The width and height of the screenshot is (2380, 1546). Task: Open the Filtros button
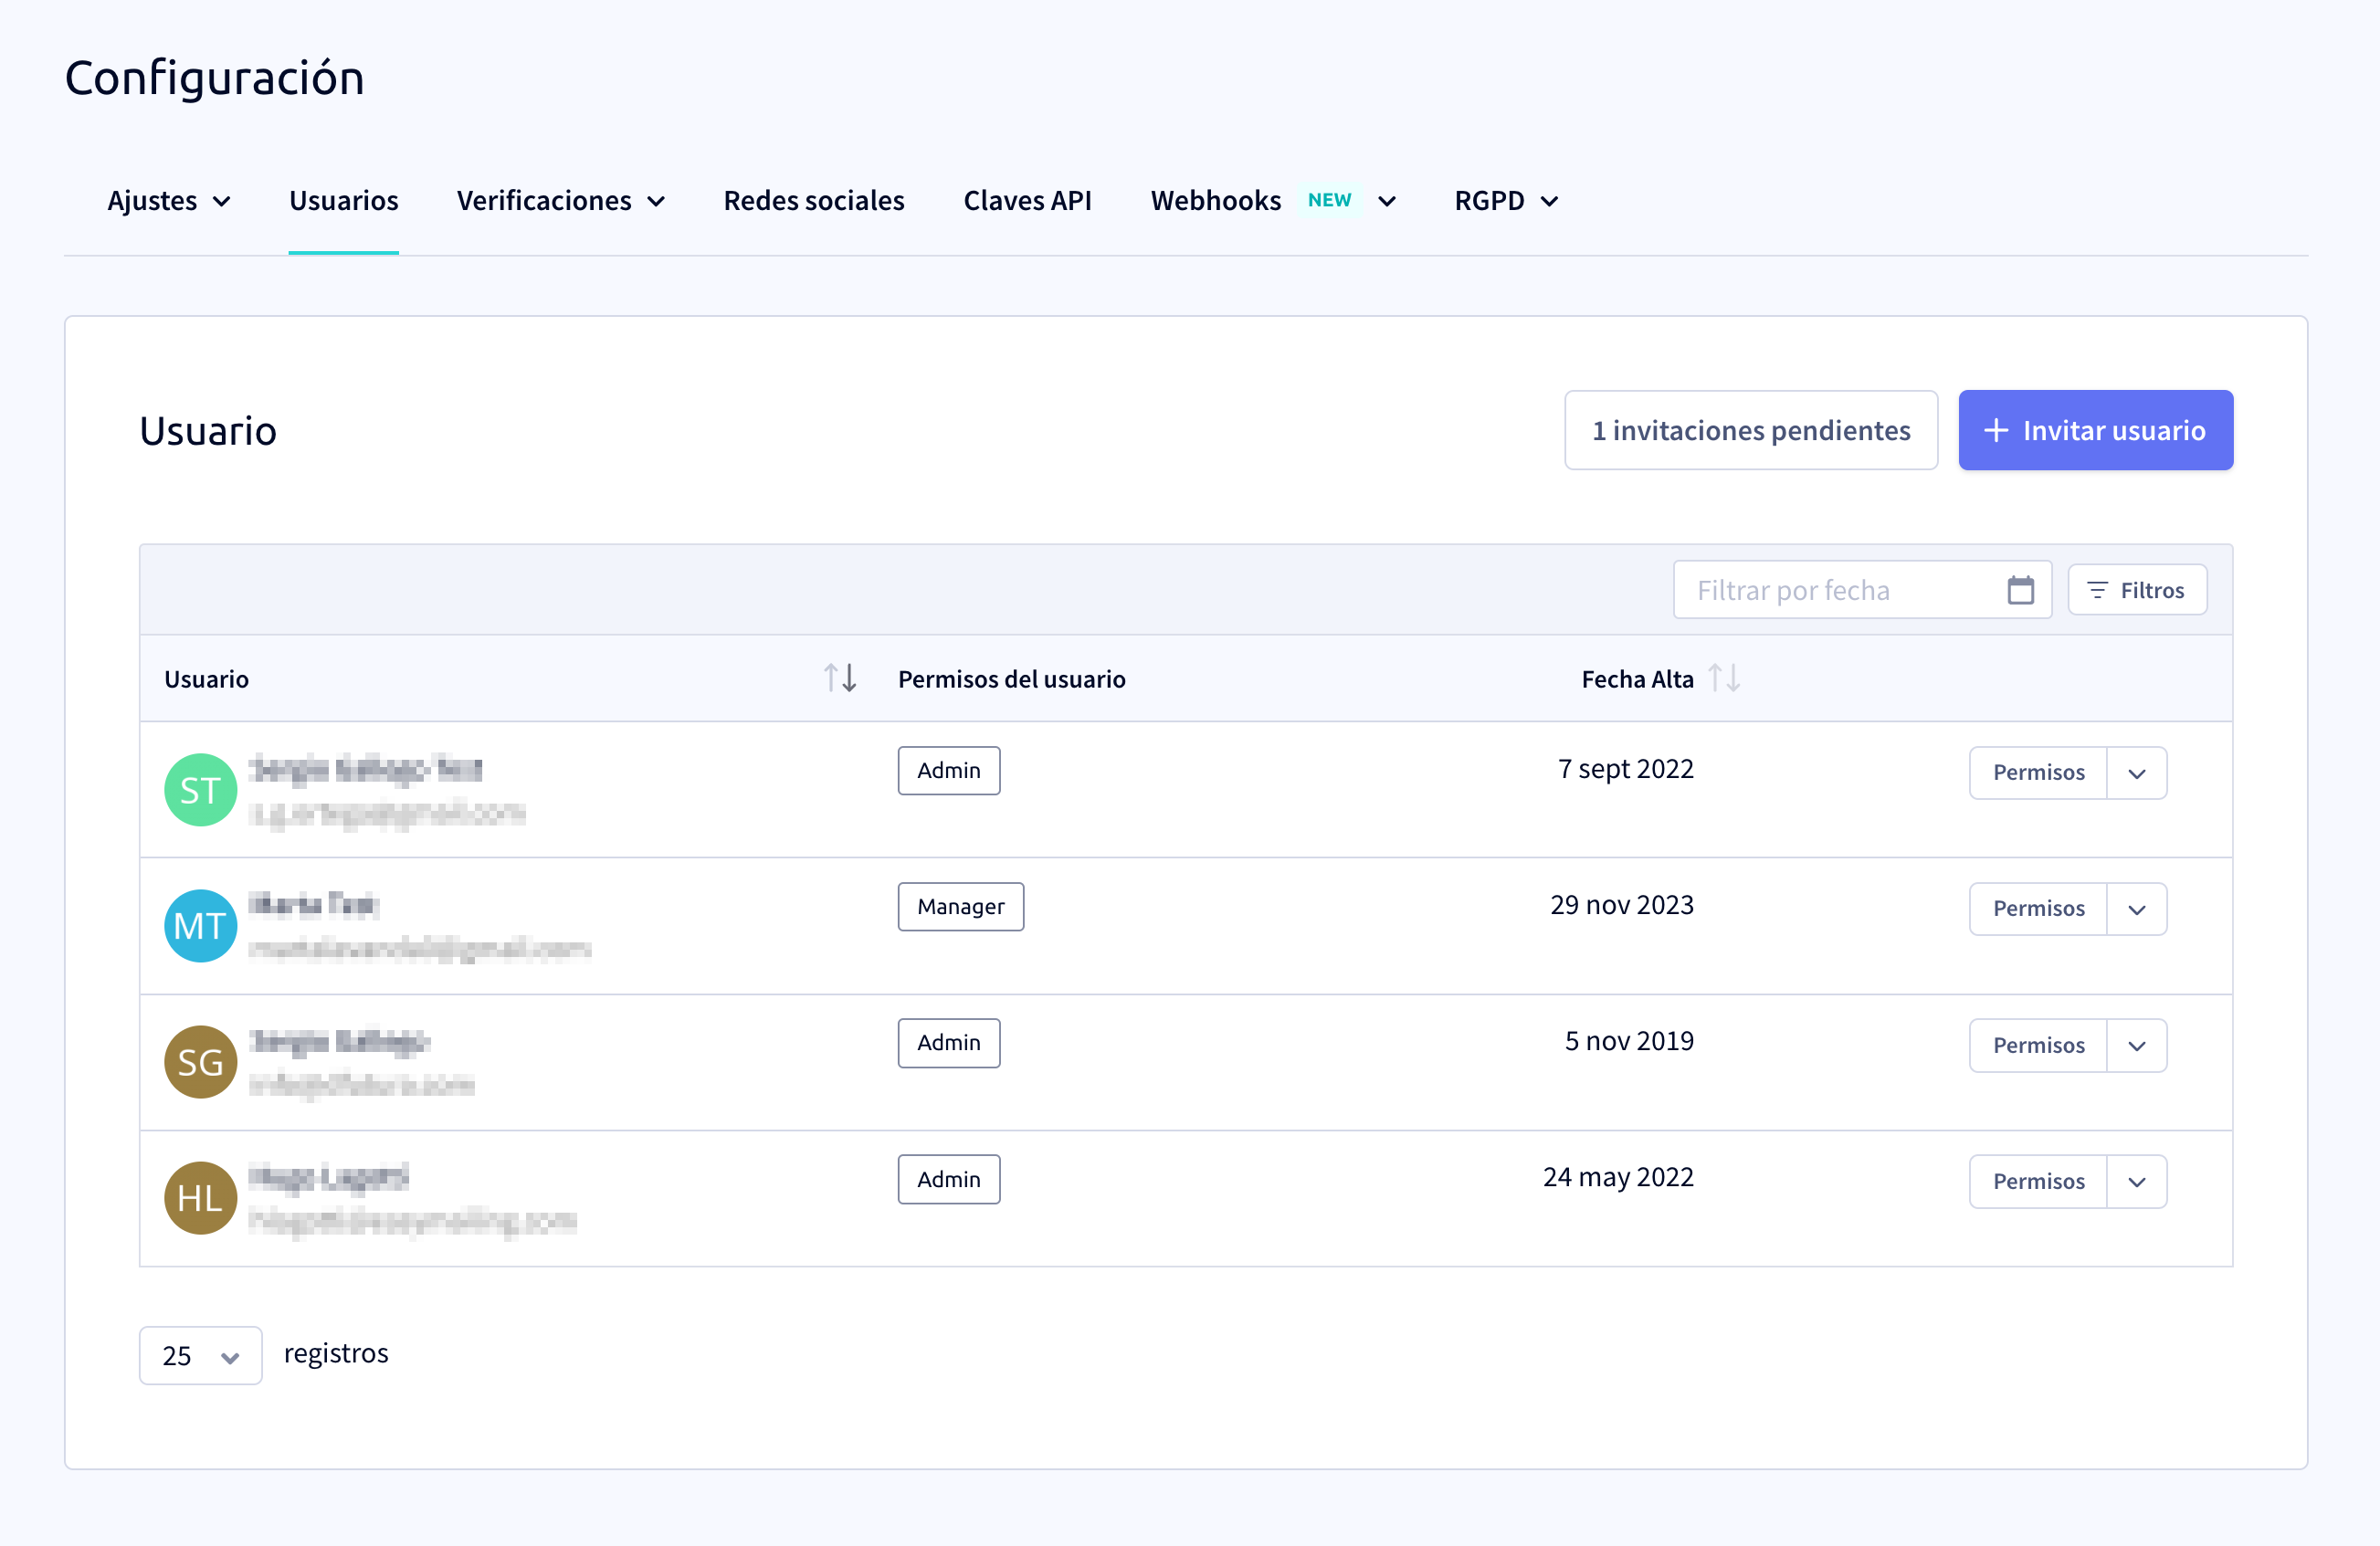click(2137, 590)
